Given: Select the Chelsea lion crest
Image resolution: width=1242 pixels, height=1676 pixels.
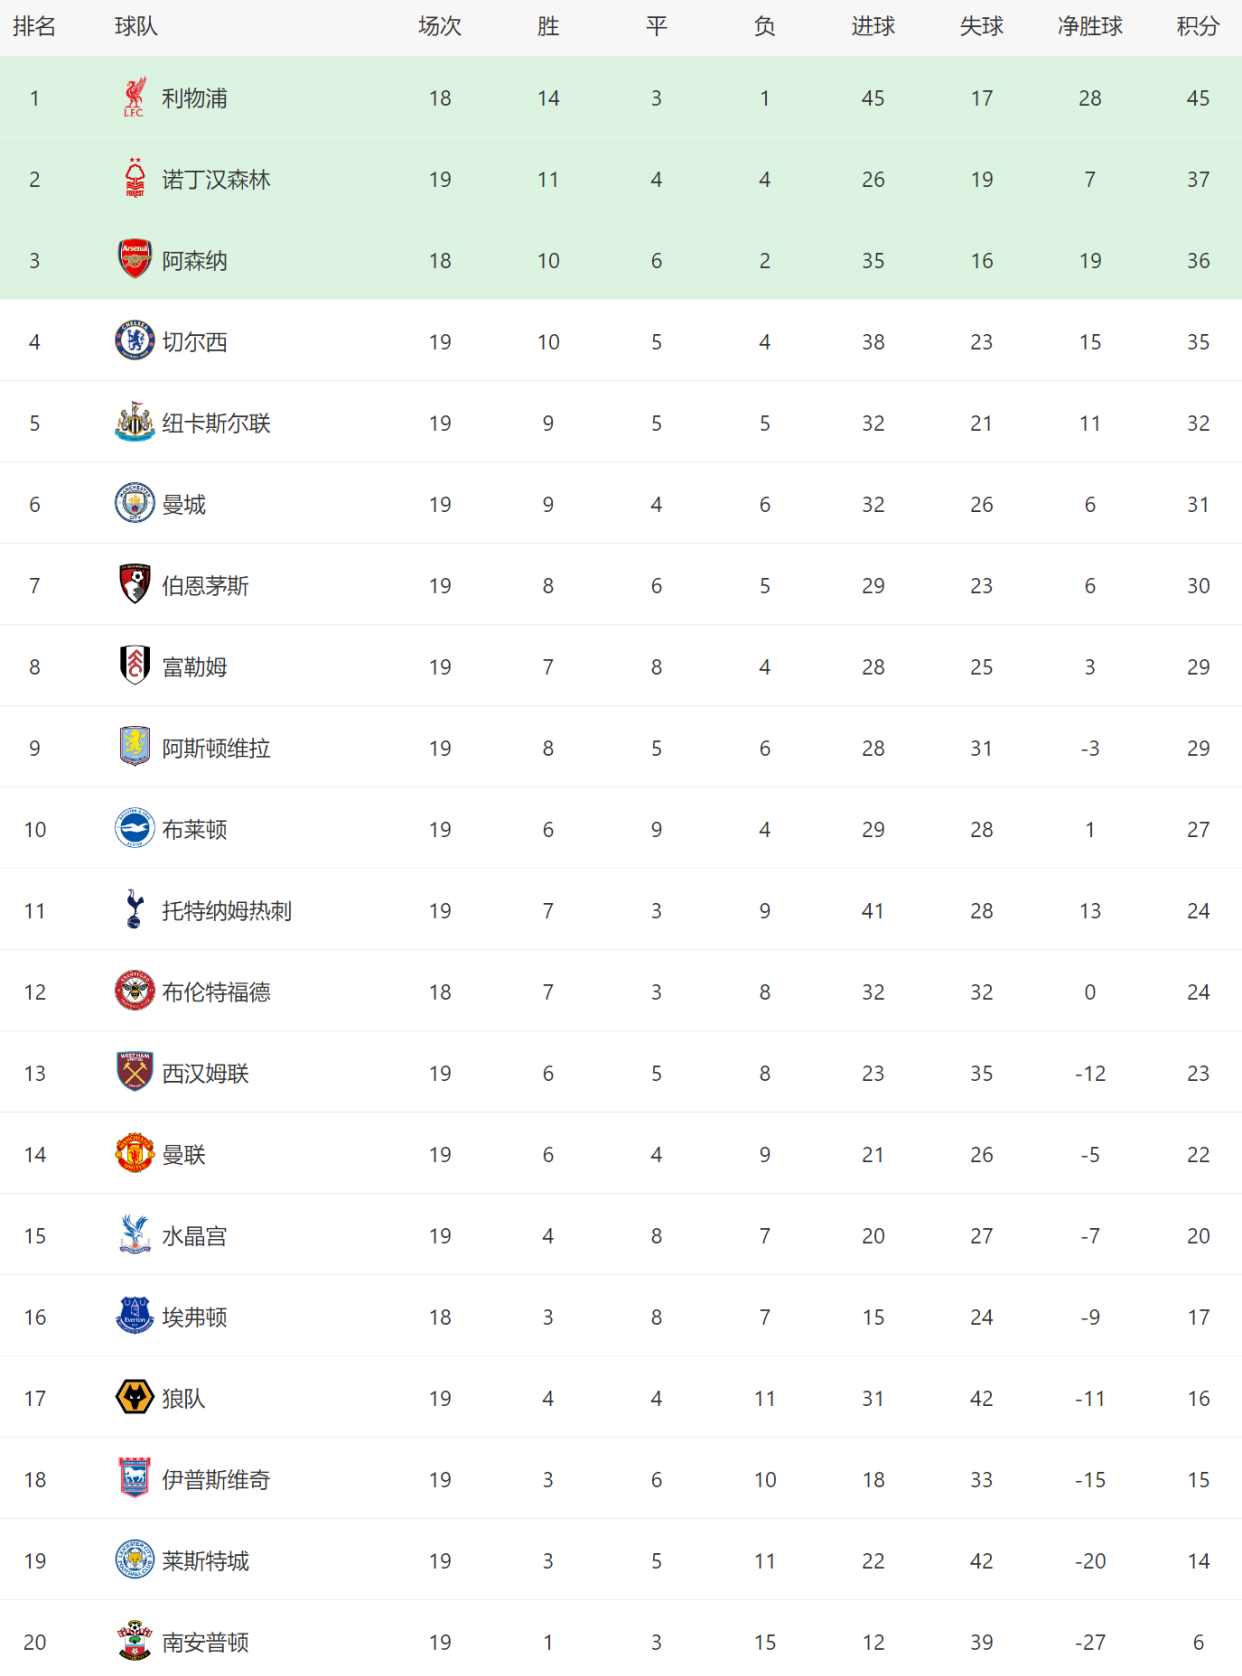Looking at the screenshot, I should click(x=134, y=341).
